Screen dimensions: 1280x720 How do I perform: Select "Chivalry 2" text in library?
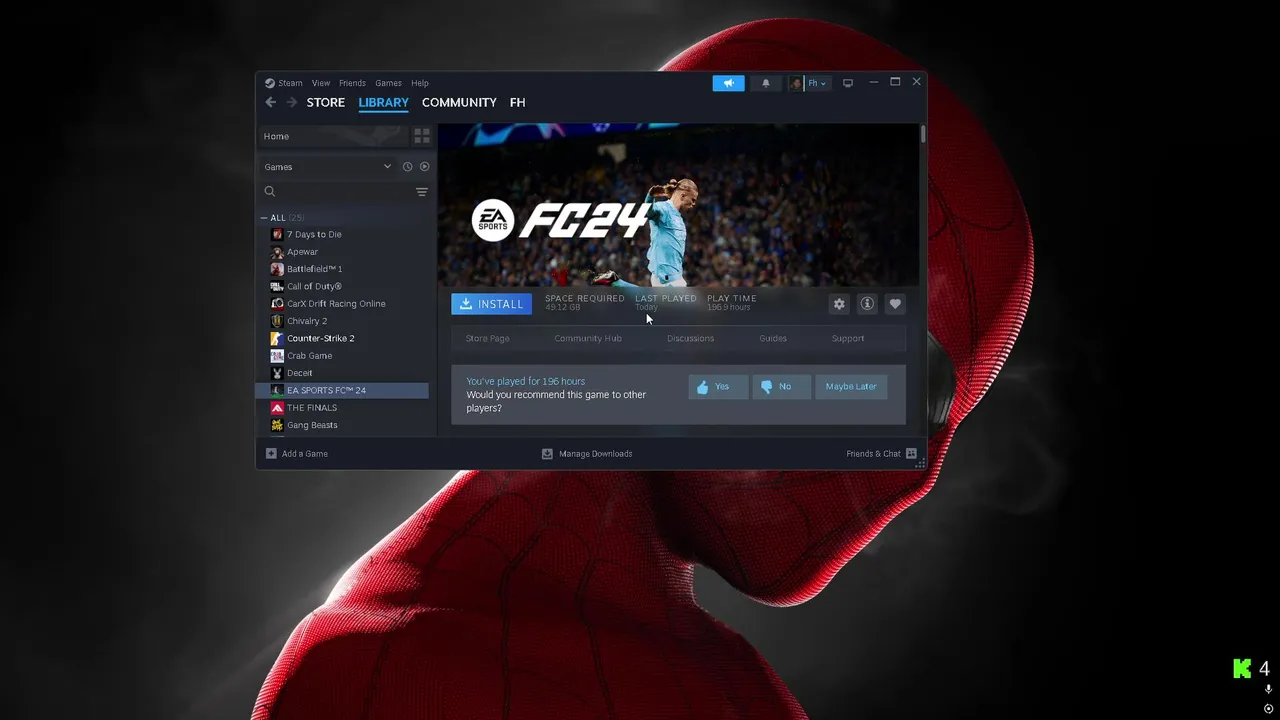coord(307,321)
